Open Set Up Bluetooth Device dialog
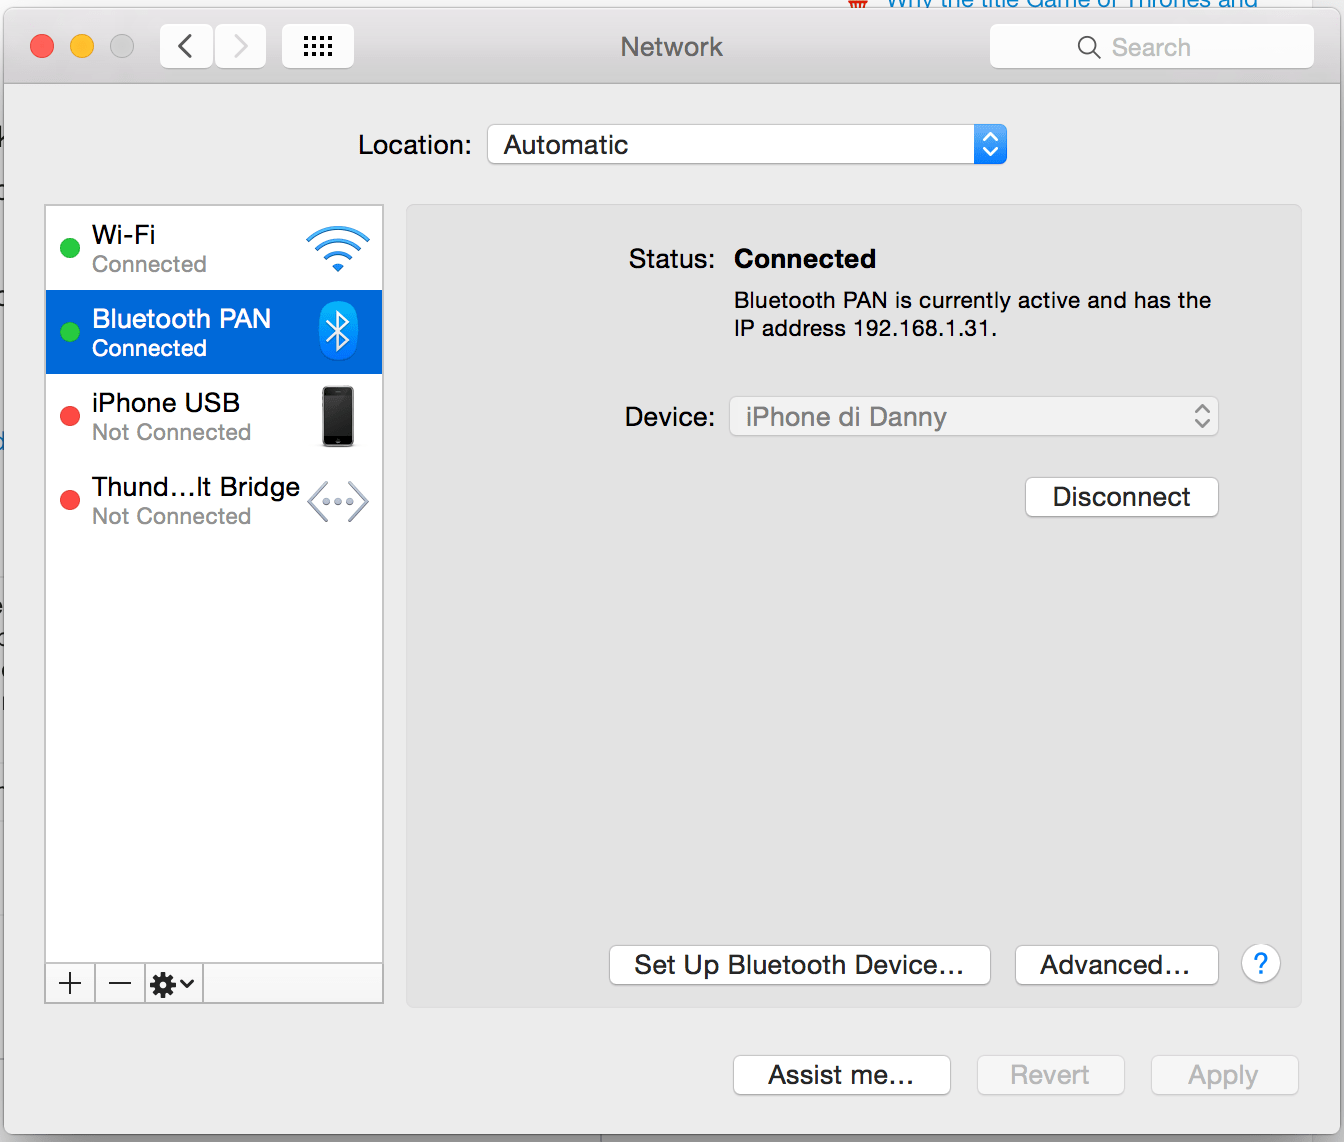 799,964
